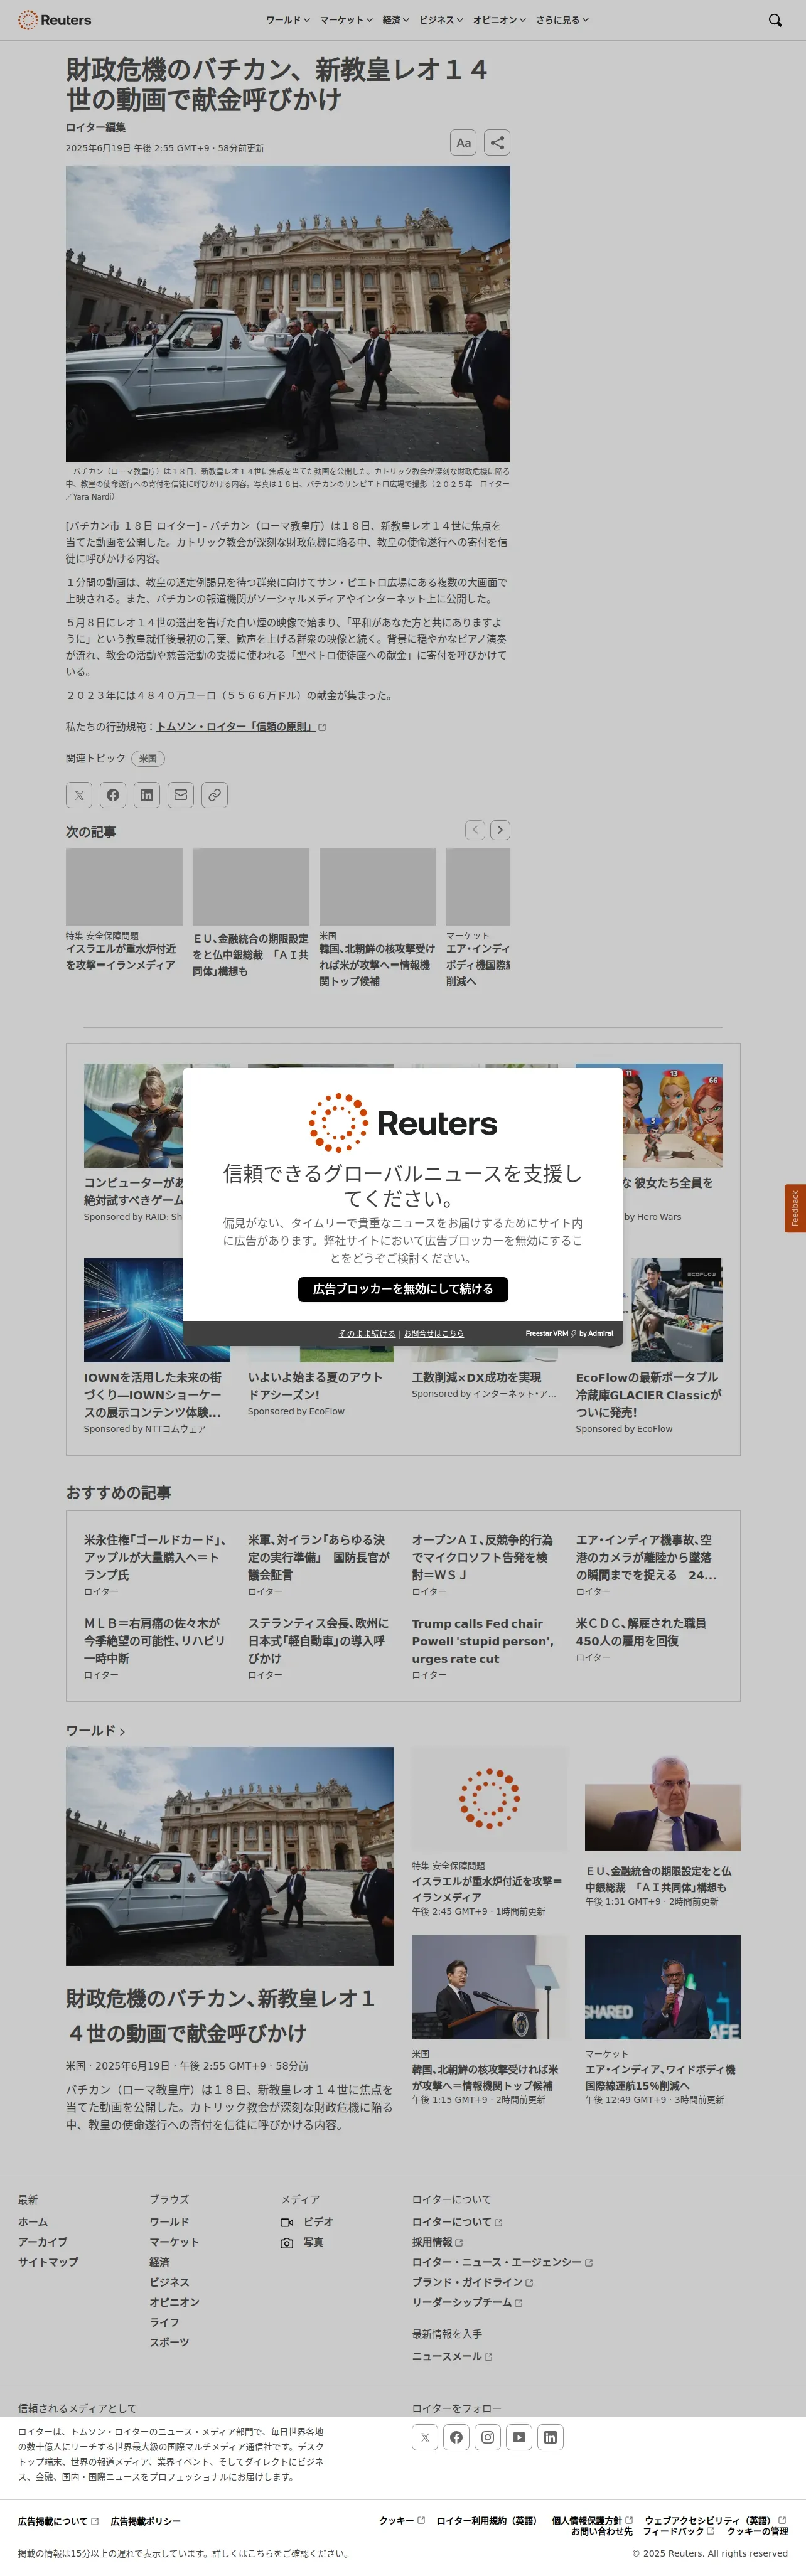Open footer スポーツ browse link

click(x=170, y=2342)
